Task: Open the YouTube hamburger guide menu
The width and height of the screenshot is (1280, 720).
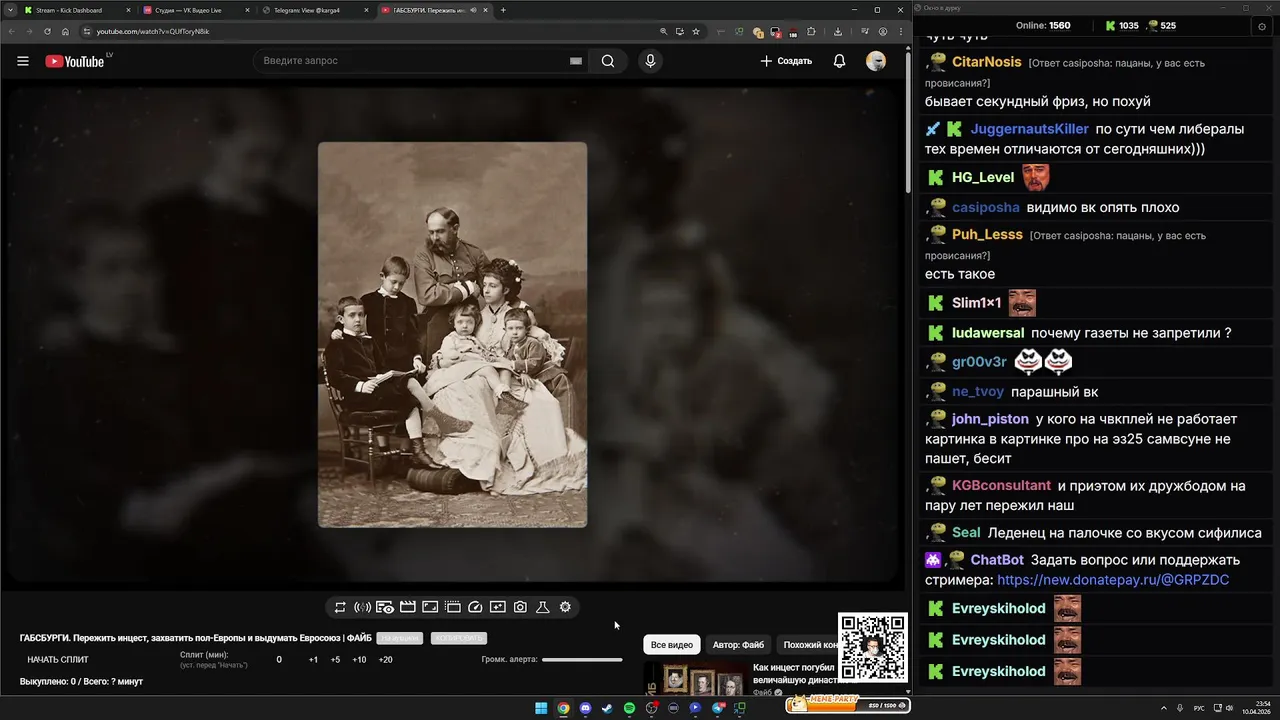Action: (22, 61)
